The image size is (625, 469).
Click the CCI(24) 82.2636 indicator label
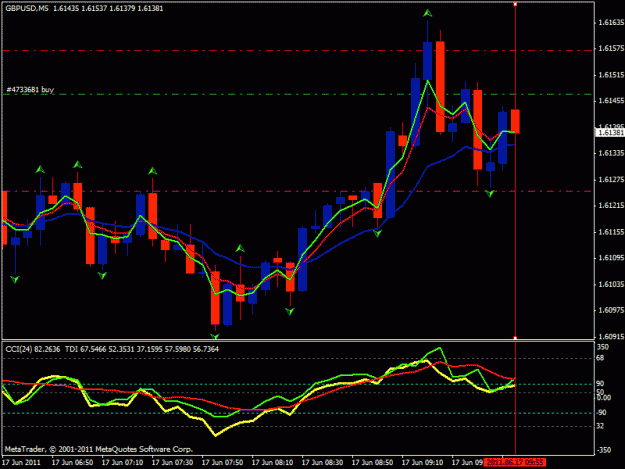point(33,349)
